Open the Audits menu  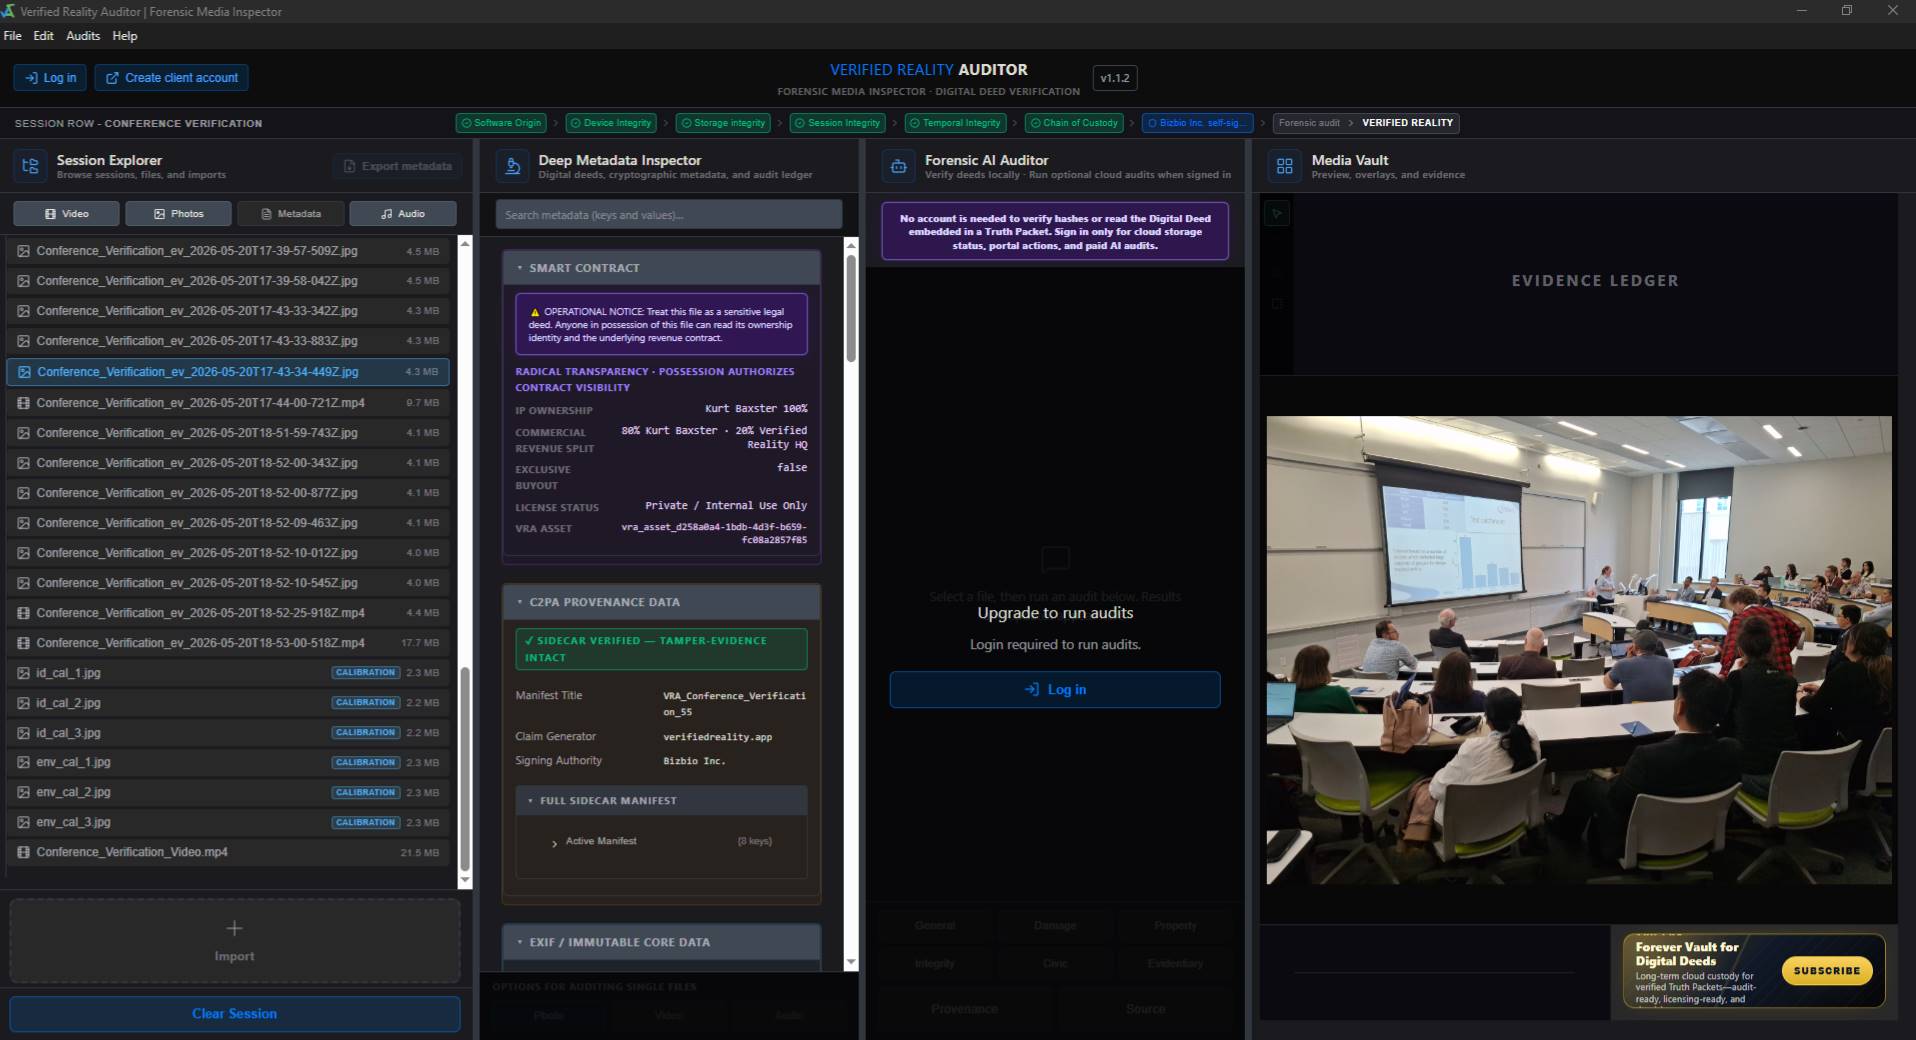click(83, 36)
